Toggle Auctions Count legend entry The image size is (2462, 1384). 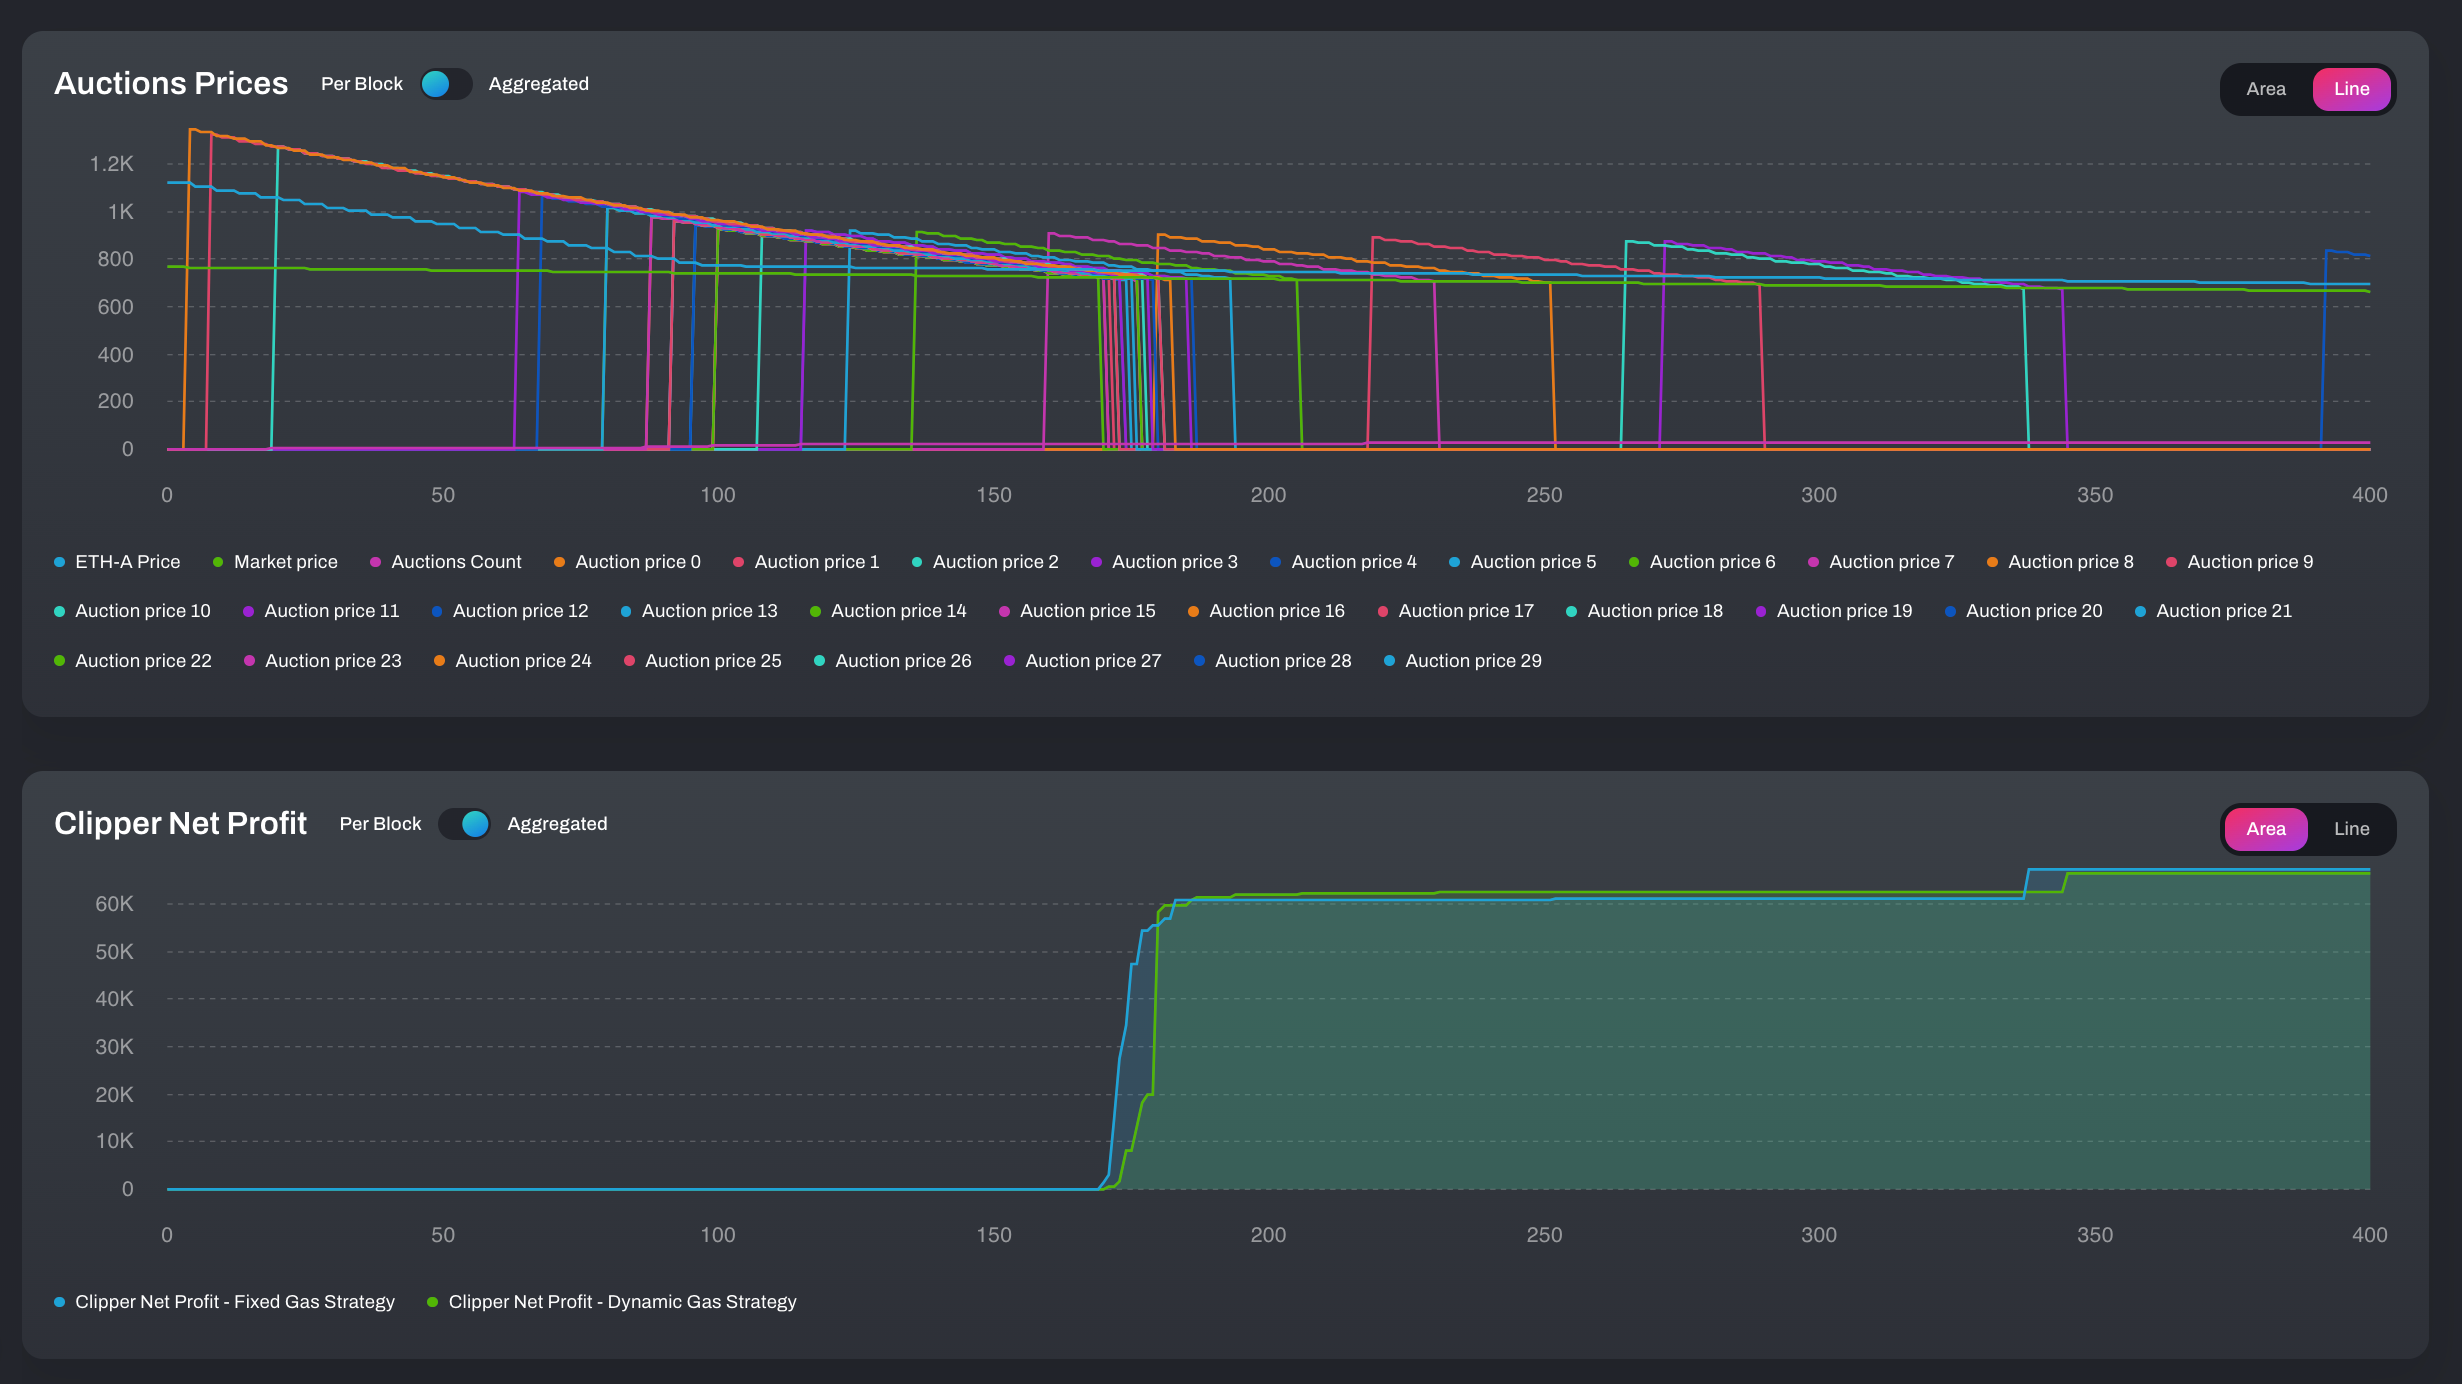(x=455, y=562)
